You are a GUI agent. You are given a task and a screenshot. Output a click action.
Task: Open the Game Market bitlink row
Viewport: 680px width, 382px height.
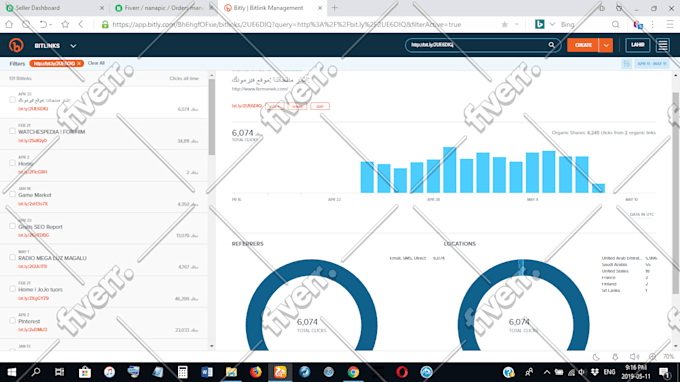(x=104, y=197)
